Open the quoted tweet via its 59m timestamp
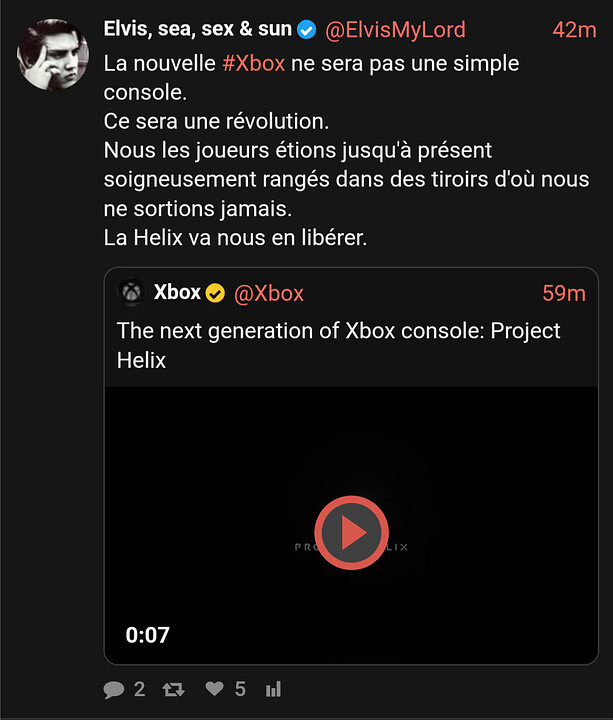613x720 pixels. click(x=564, y=293)
